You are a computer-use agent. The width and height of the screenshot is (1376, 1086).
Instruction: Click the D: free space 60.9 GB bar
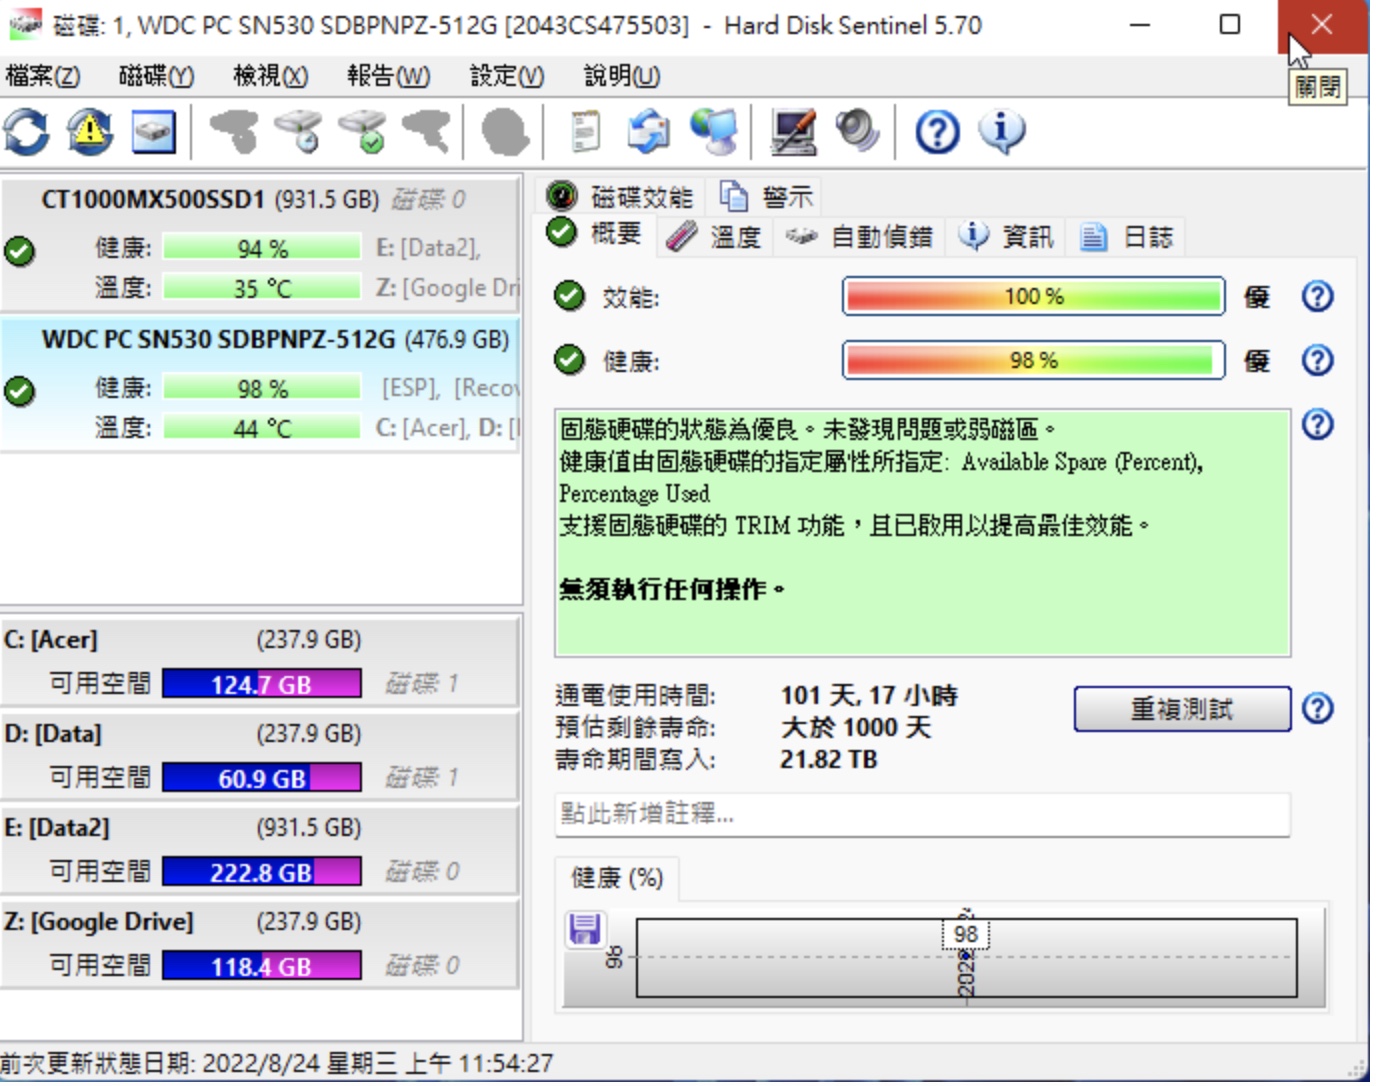point(261,778)
